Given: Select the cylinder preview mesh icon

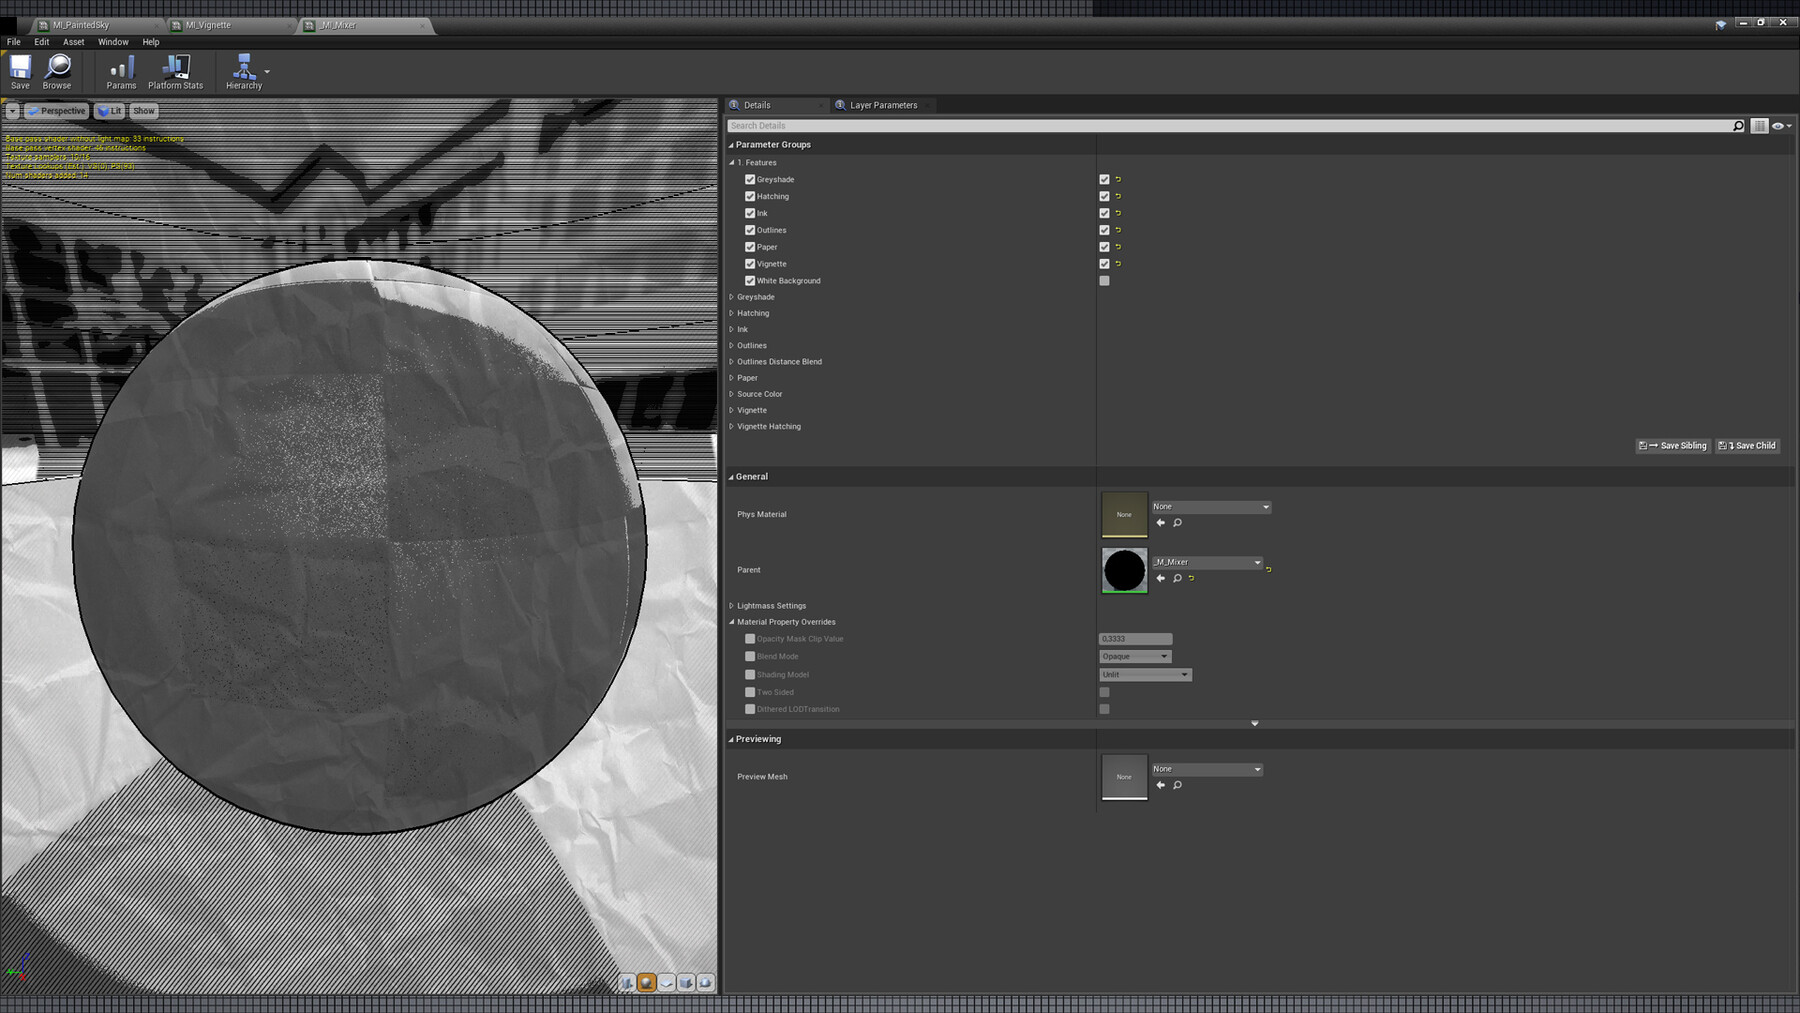Looking at the screenshot, I should [x=627, y=983].
